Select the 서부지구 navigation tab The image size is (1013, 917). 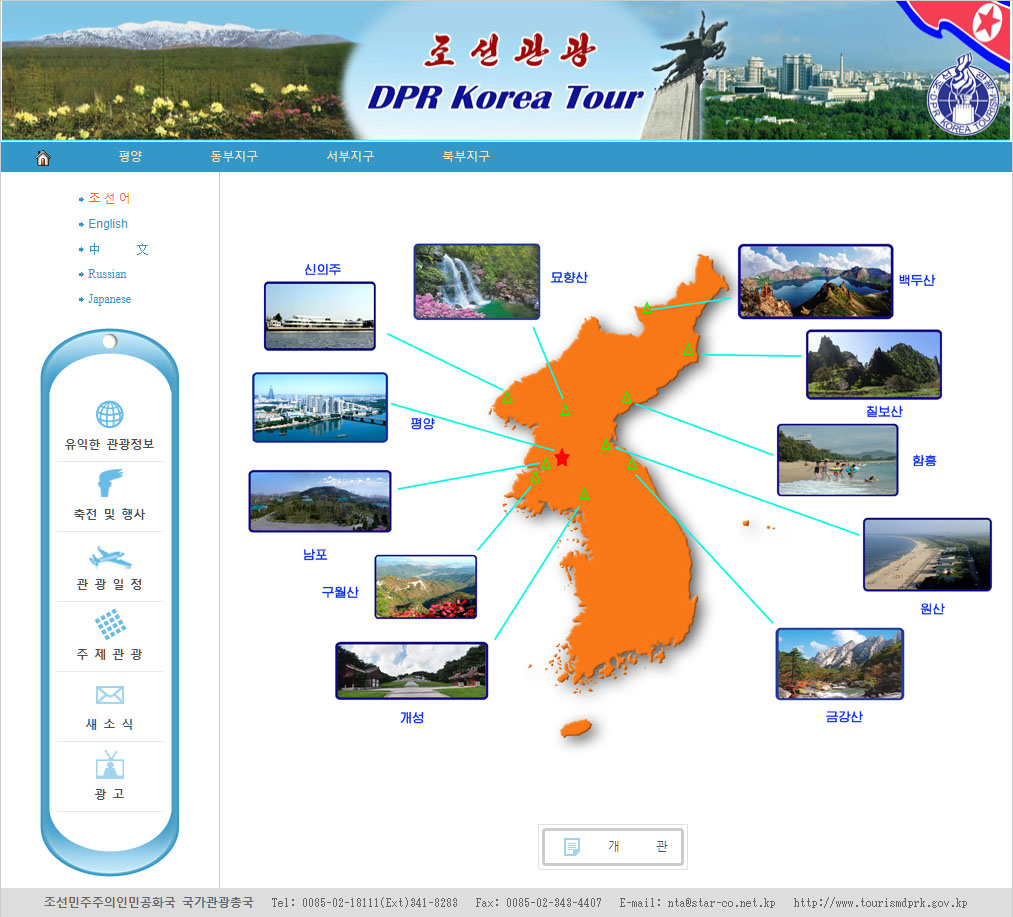[x=350, y=157]
